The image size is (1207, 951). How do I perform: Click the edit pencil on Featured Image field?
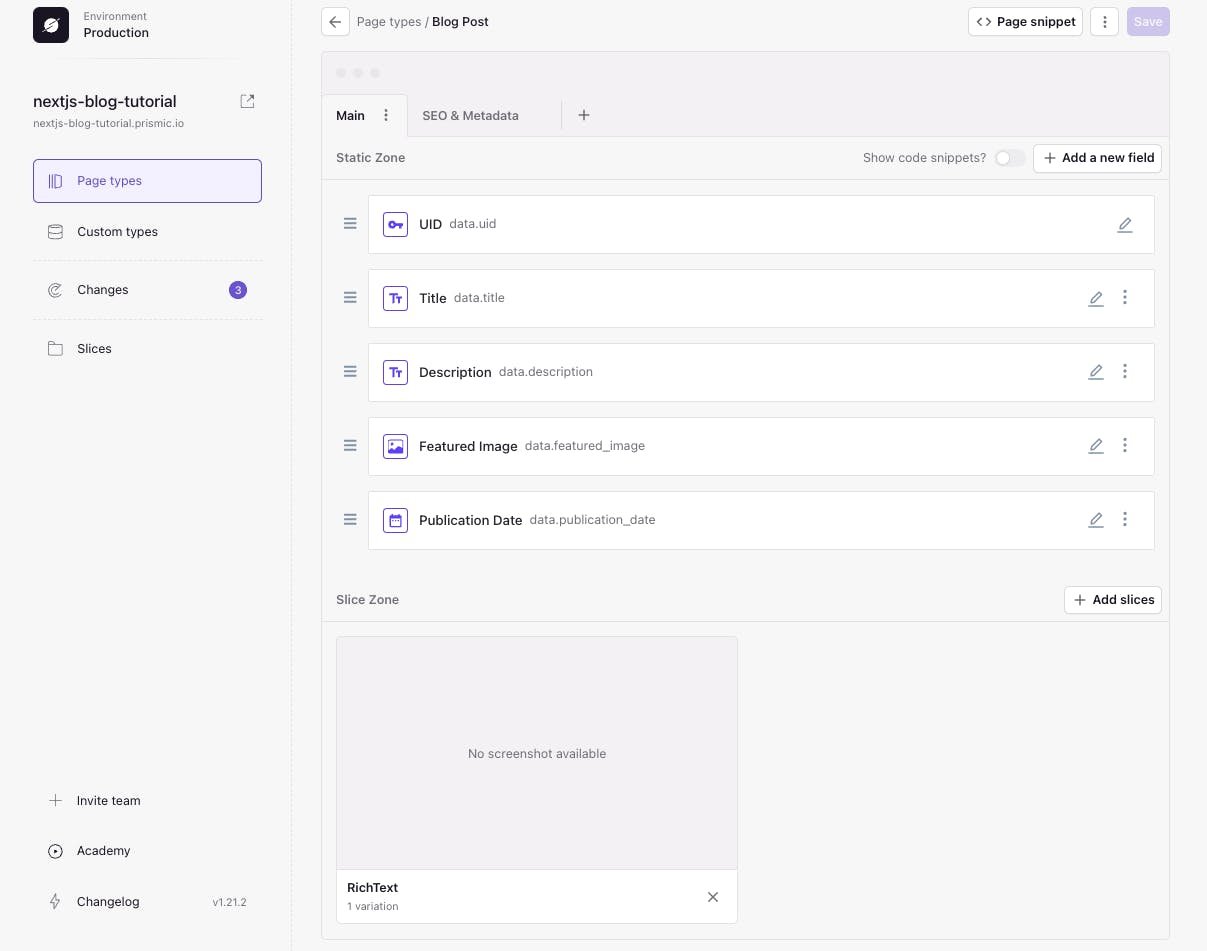[1096, 446]
